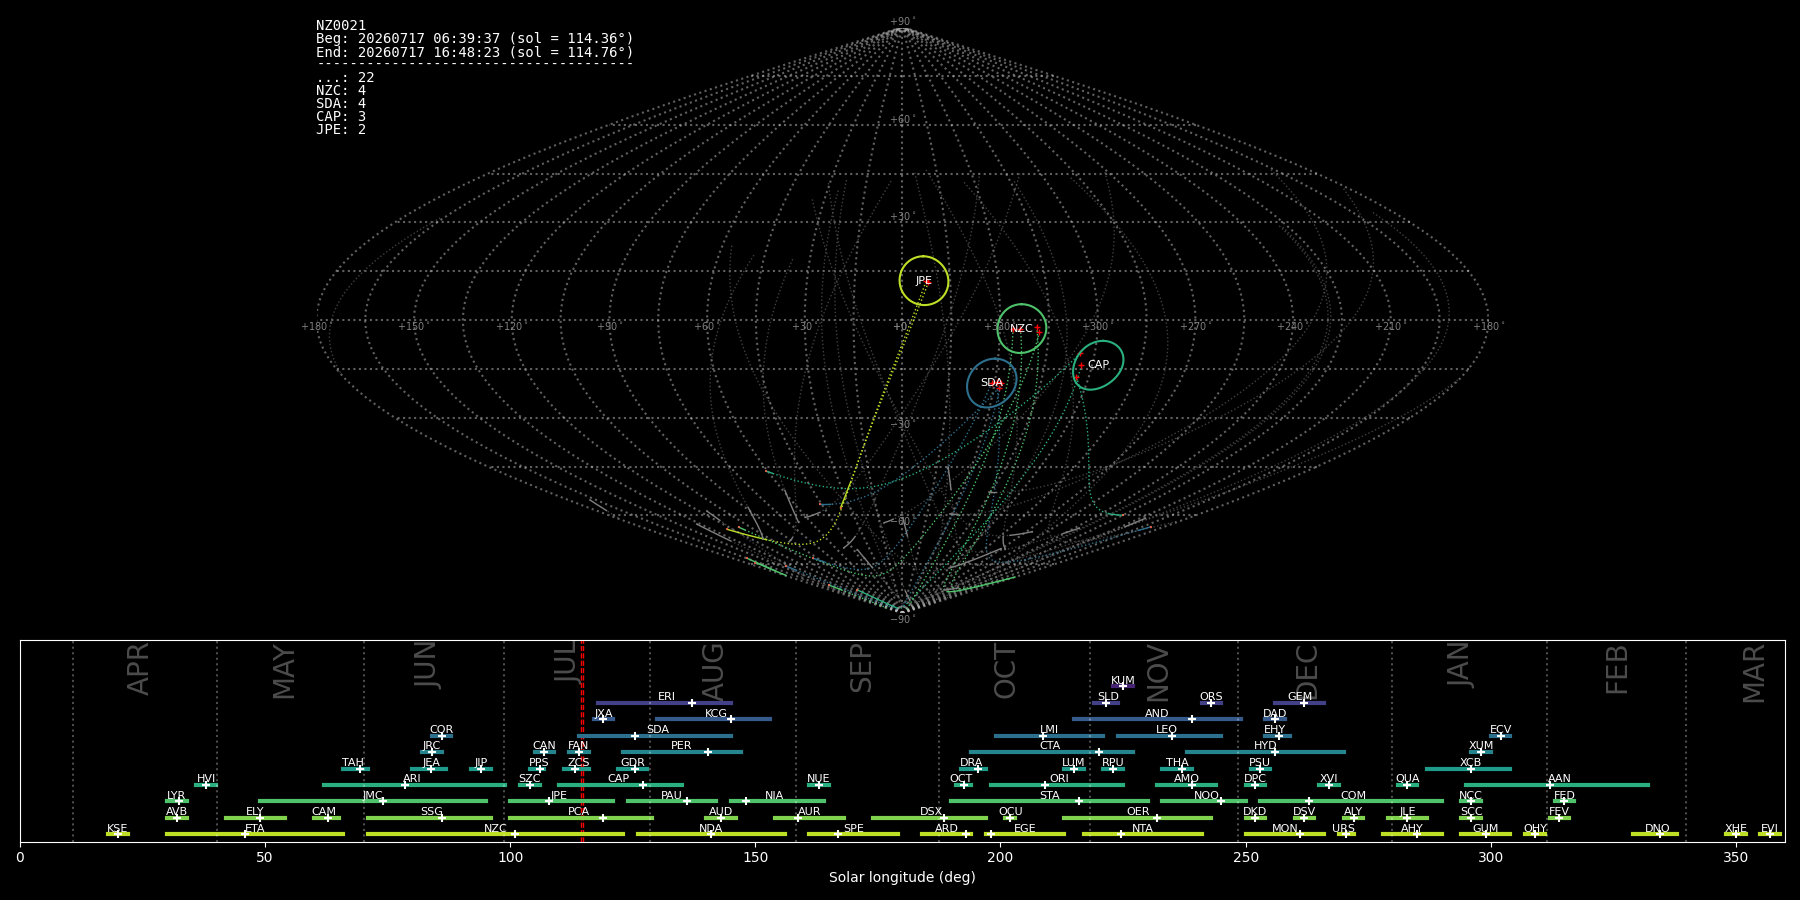Select the DNO shower bar
This screenshot has width=1800, height=900.
click(x=1655, y=834)
